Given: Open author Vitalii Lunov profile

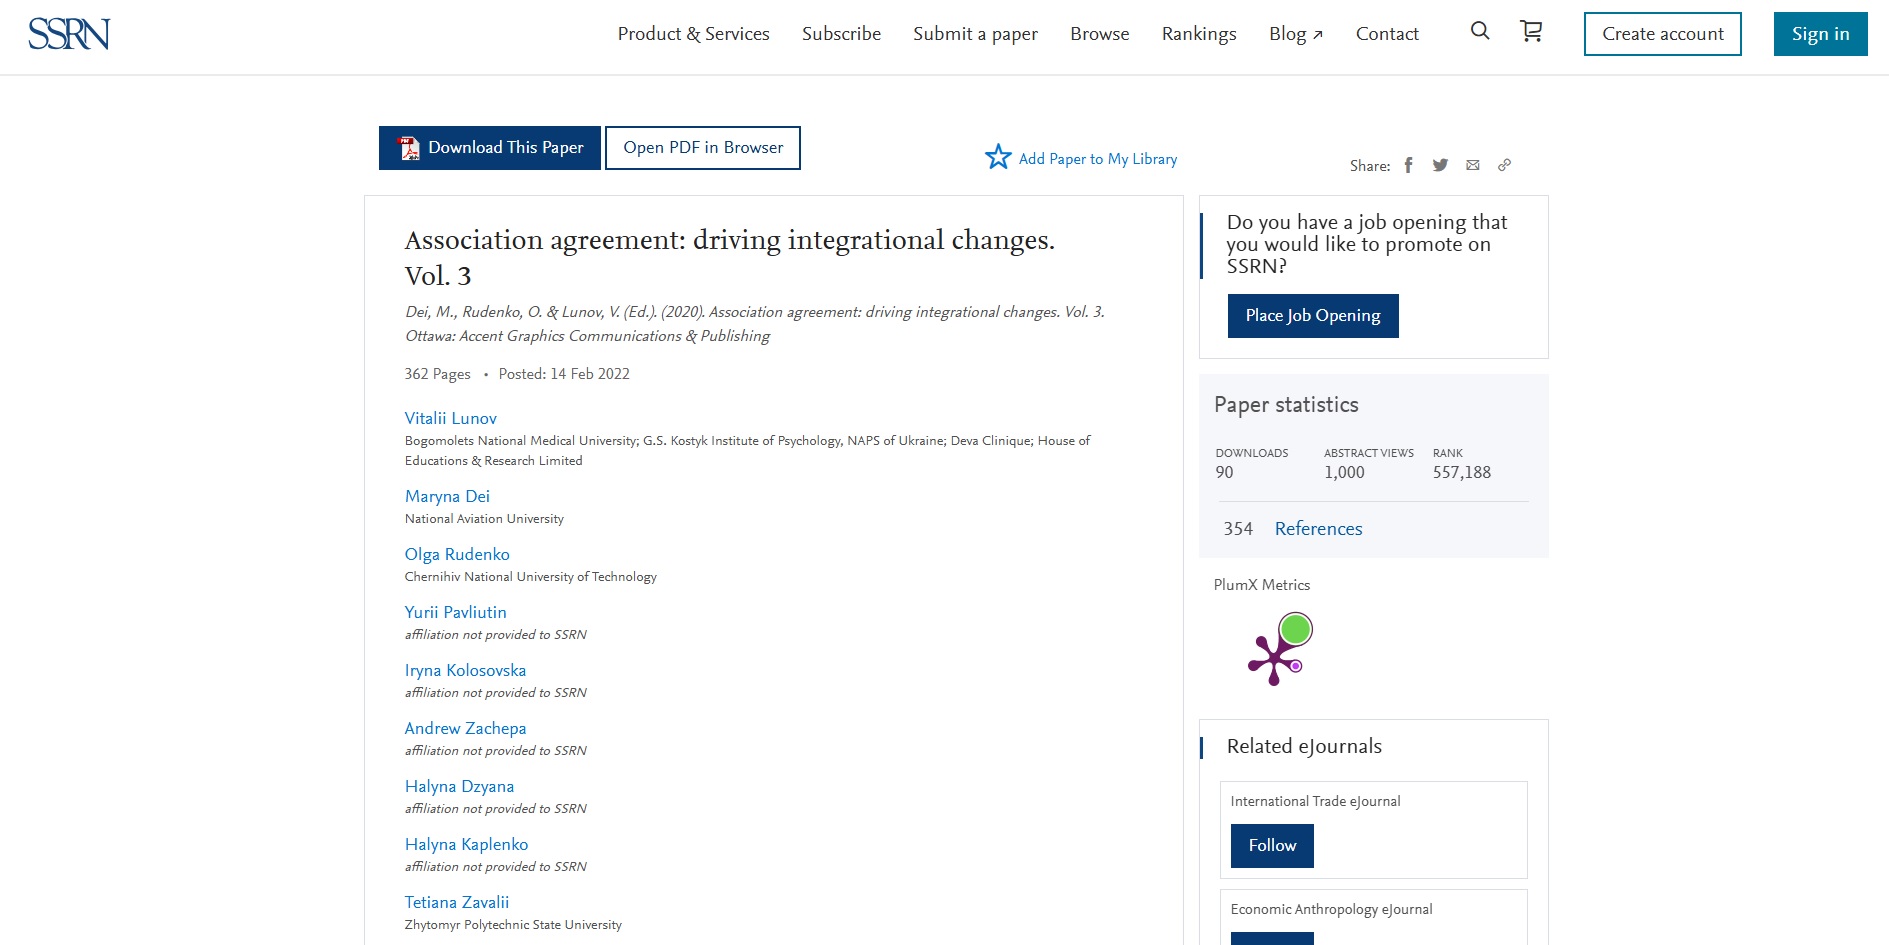Looking at the screenshot, I should click(x=450, y=418).
